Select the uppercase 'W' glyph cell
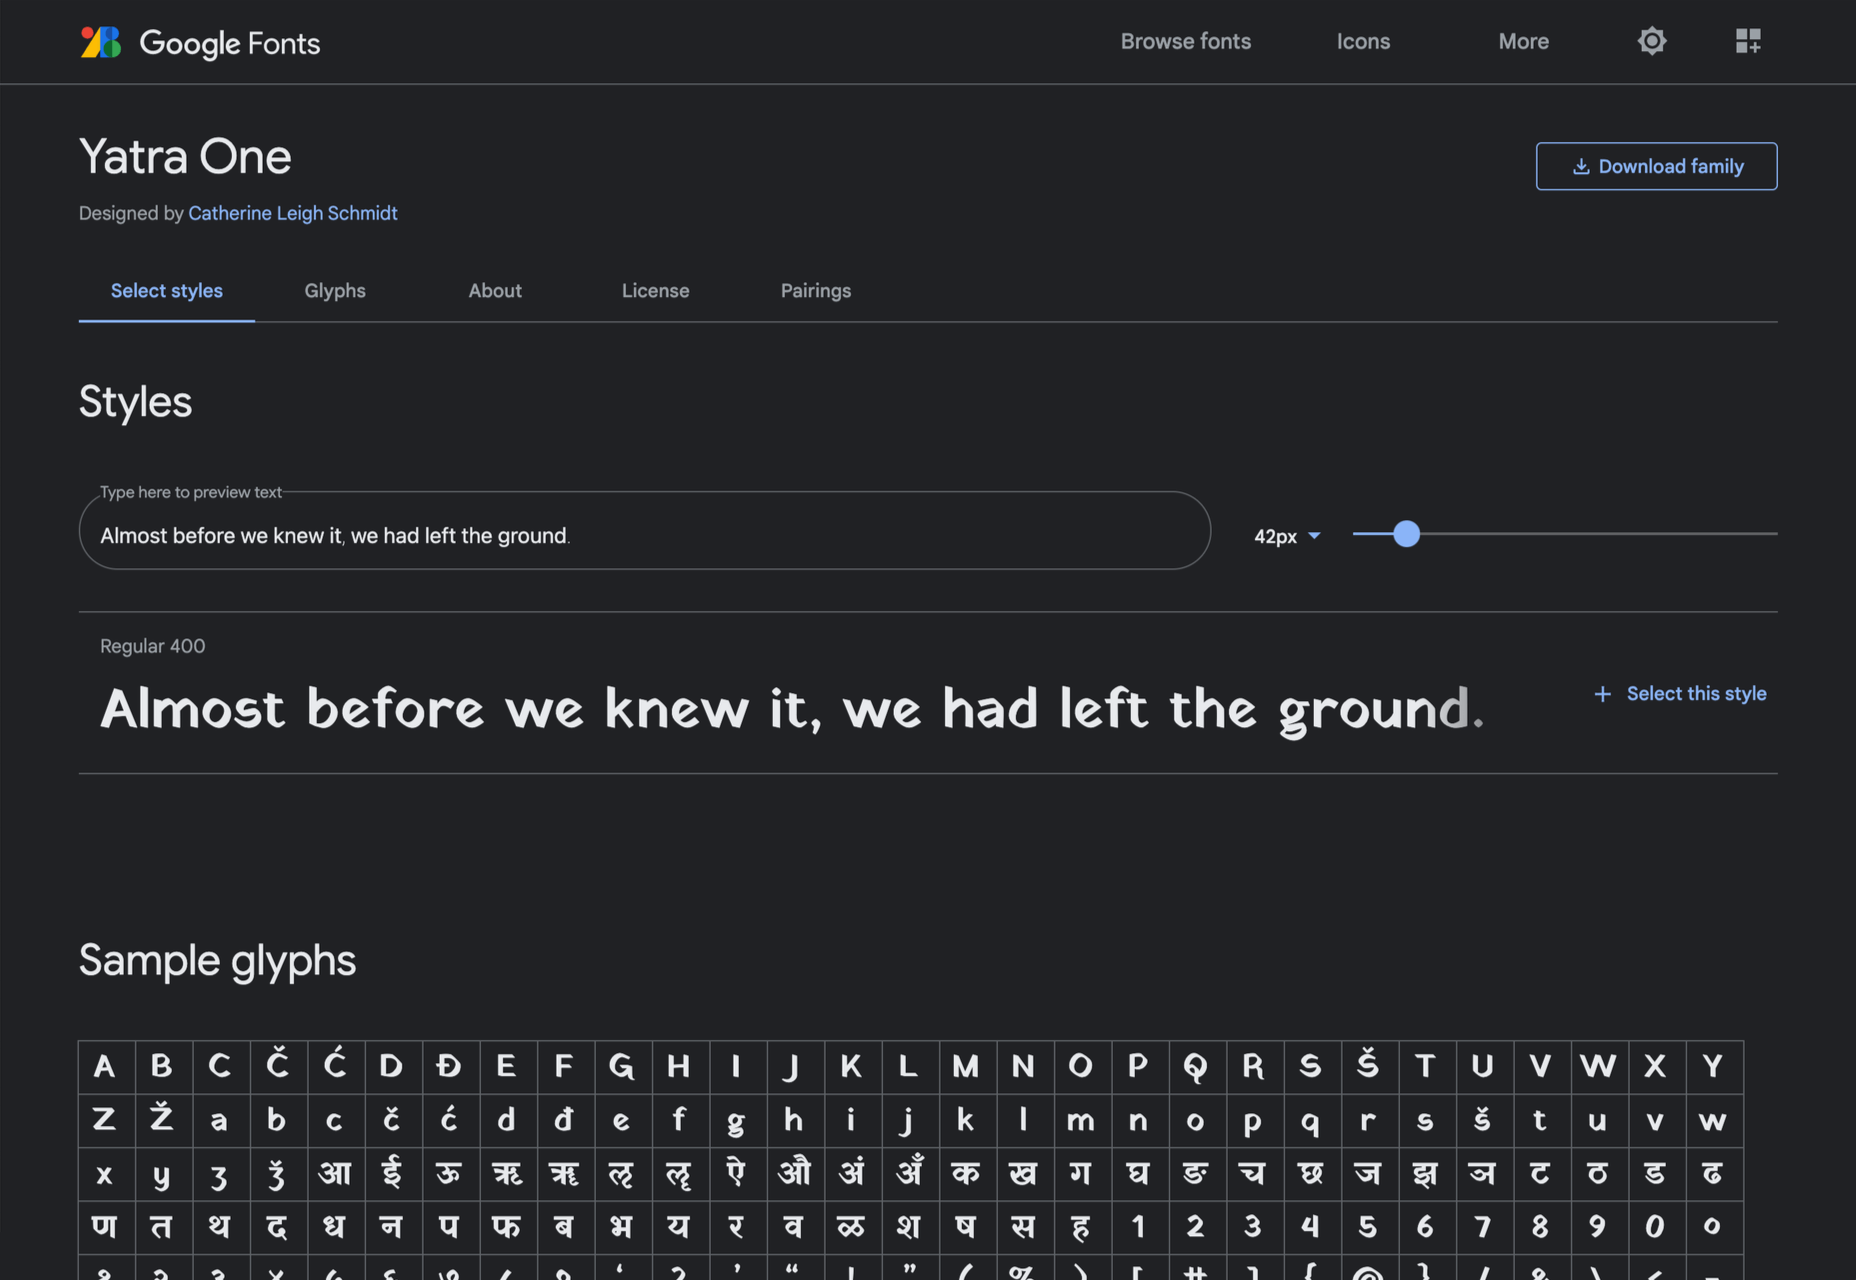 1598,1067
